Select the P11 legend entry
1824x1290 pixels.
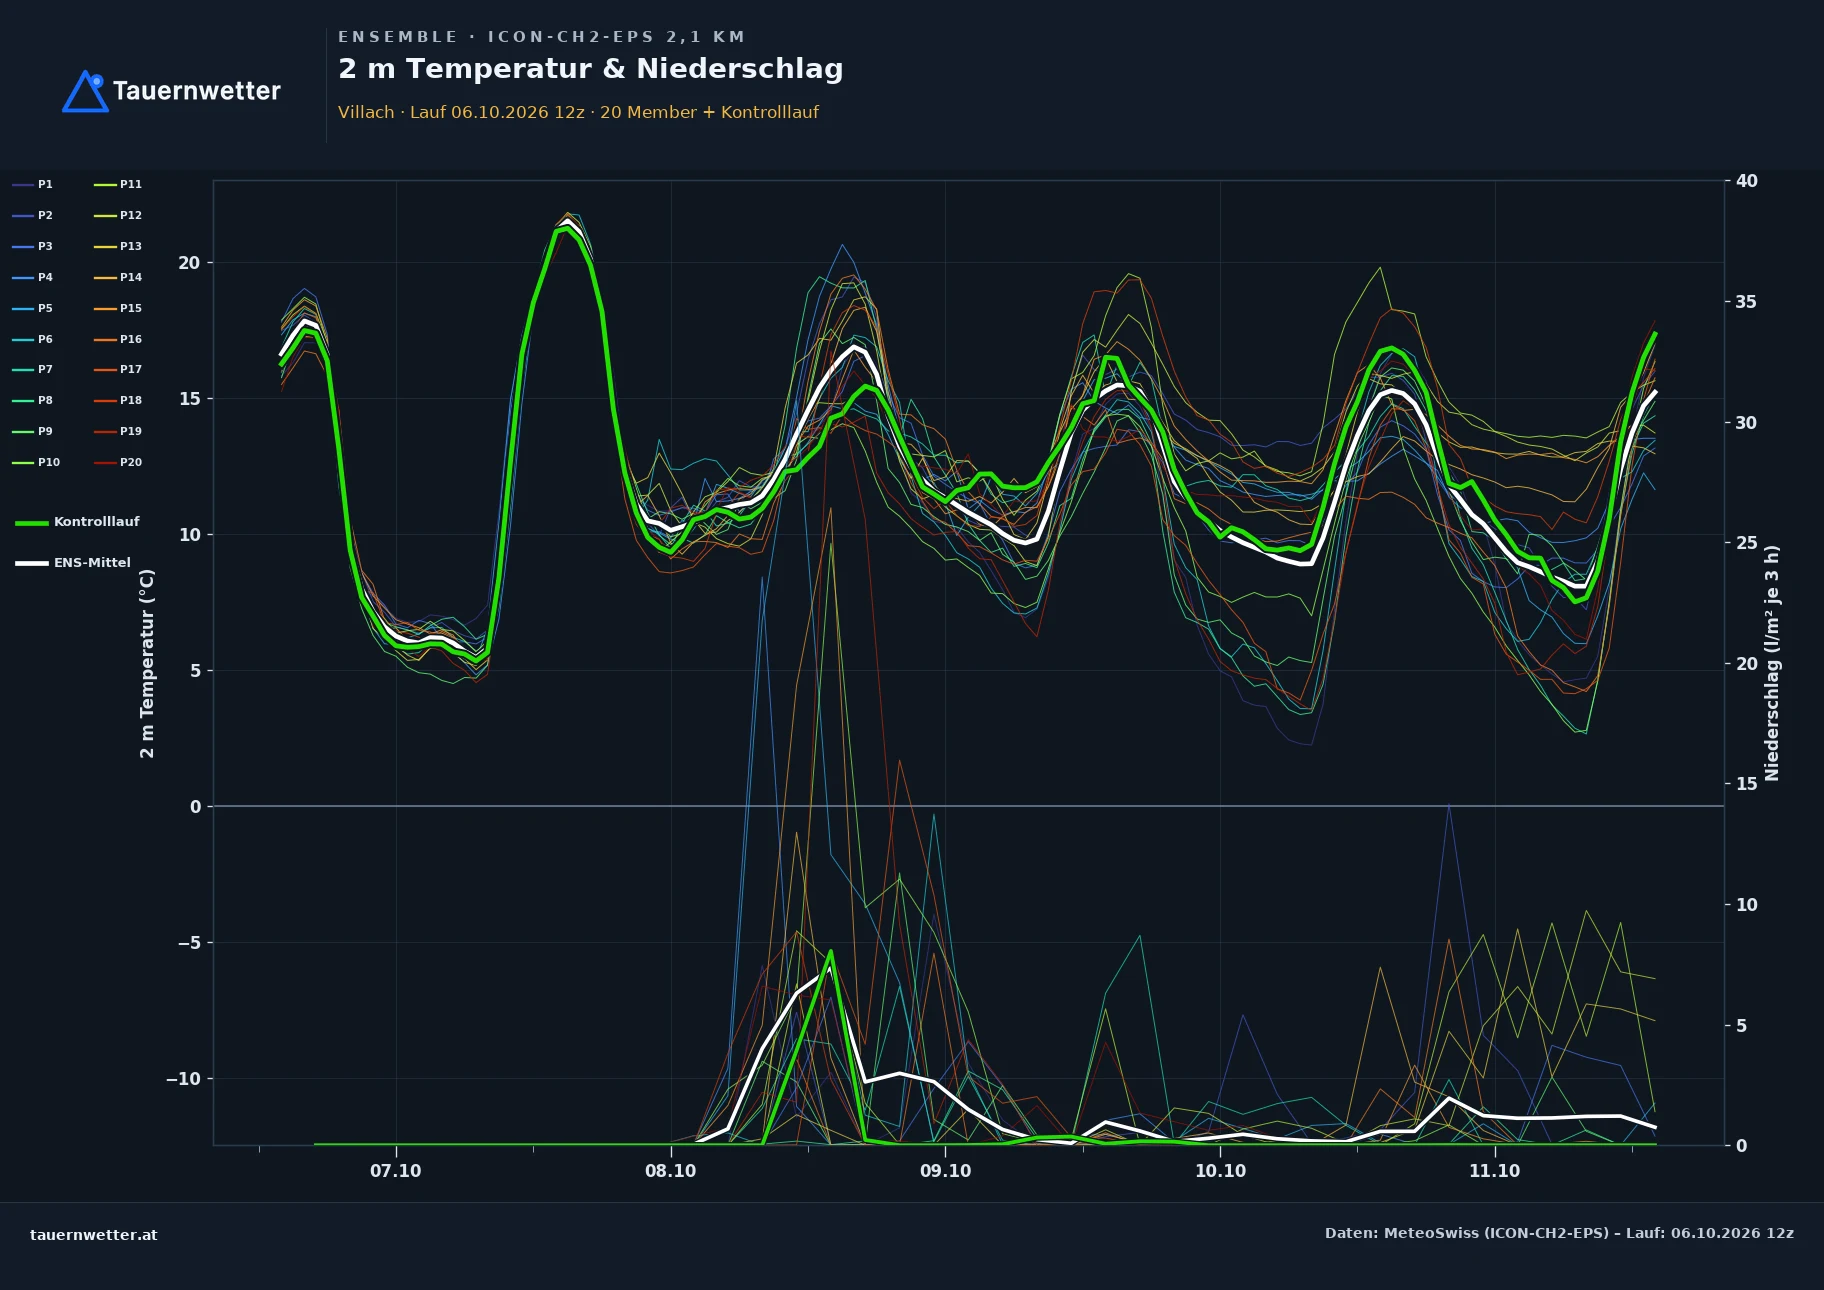(x=118, y=184)
